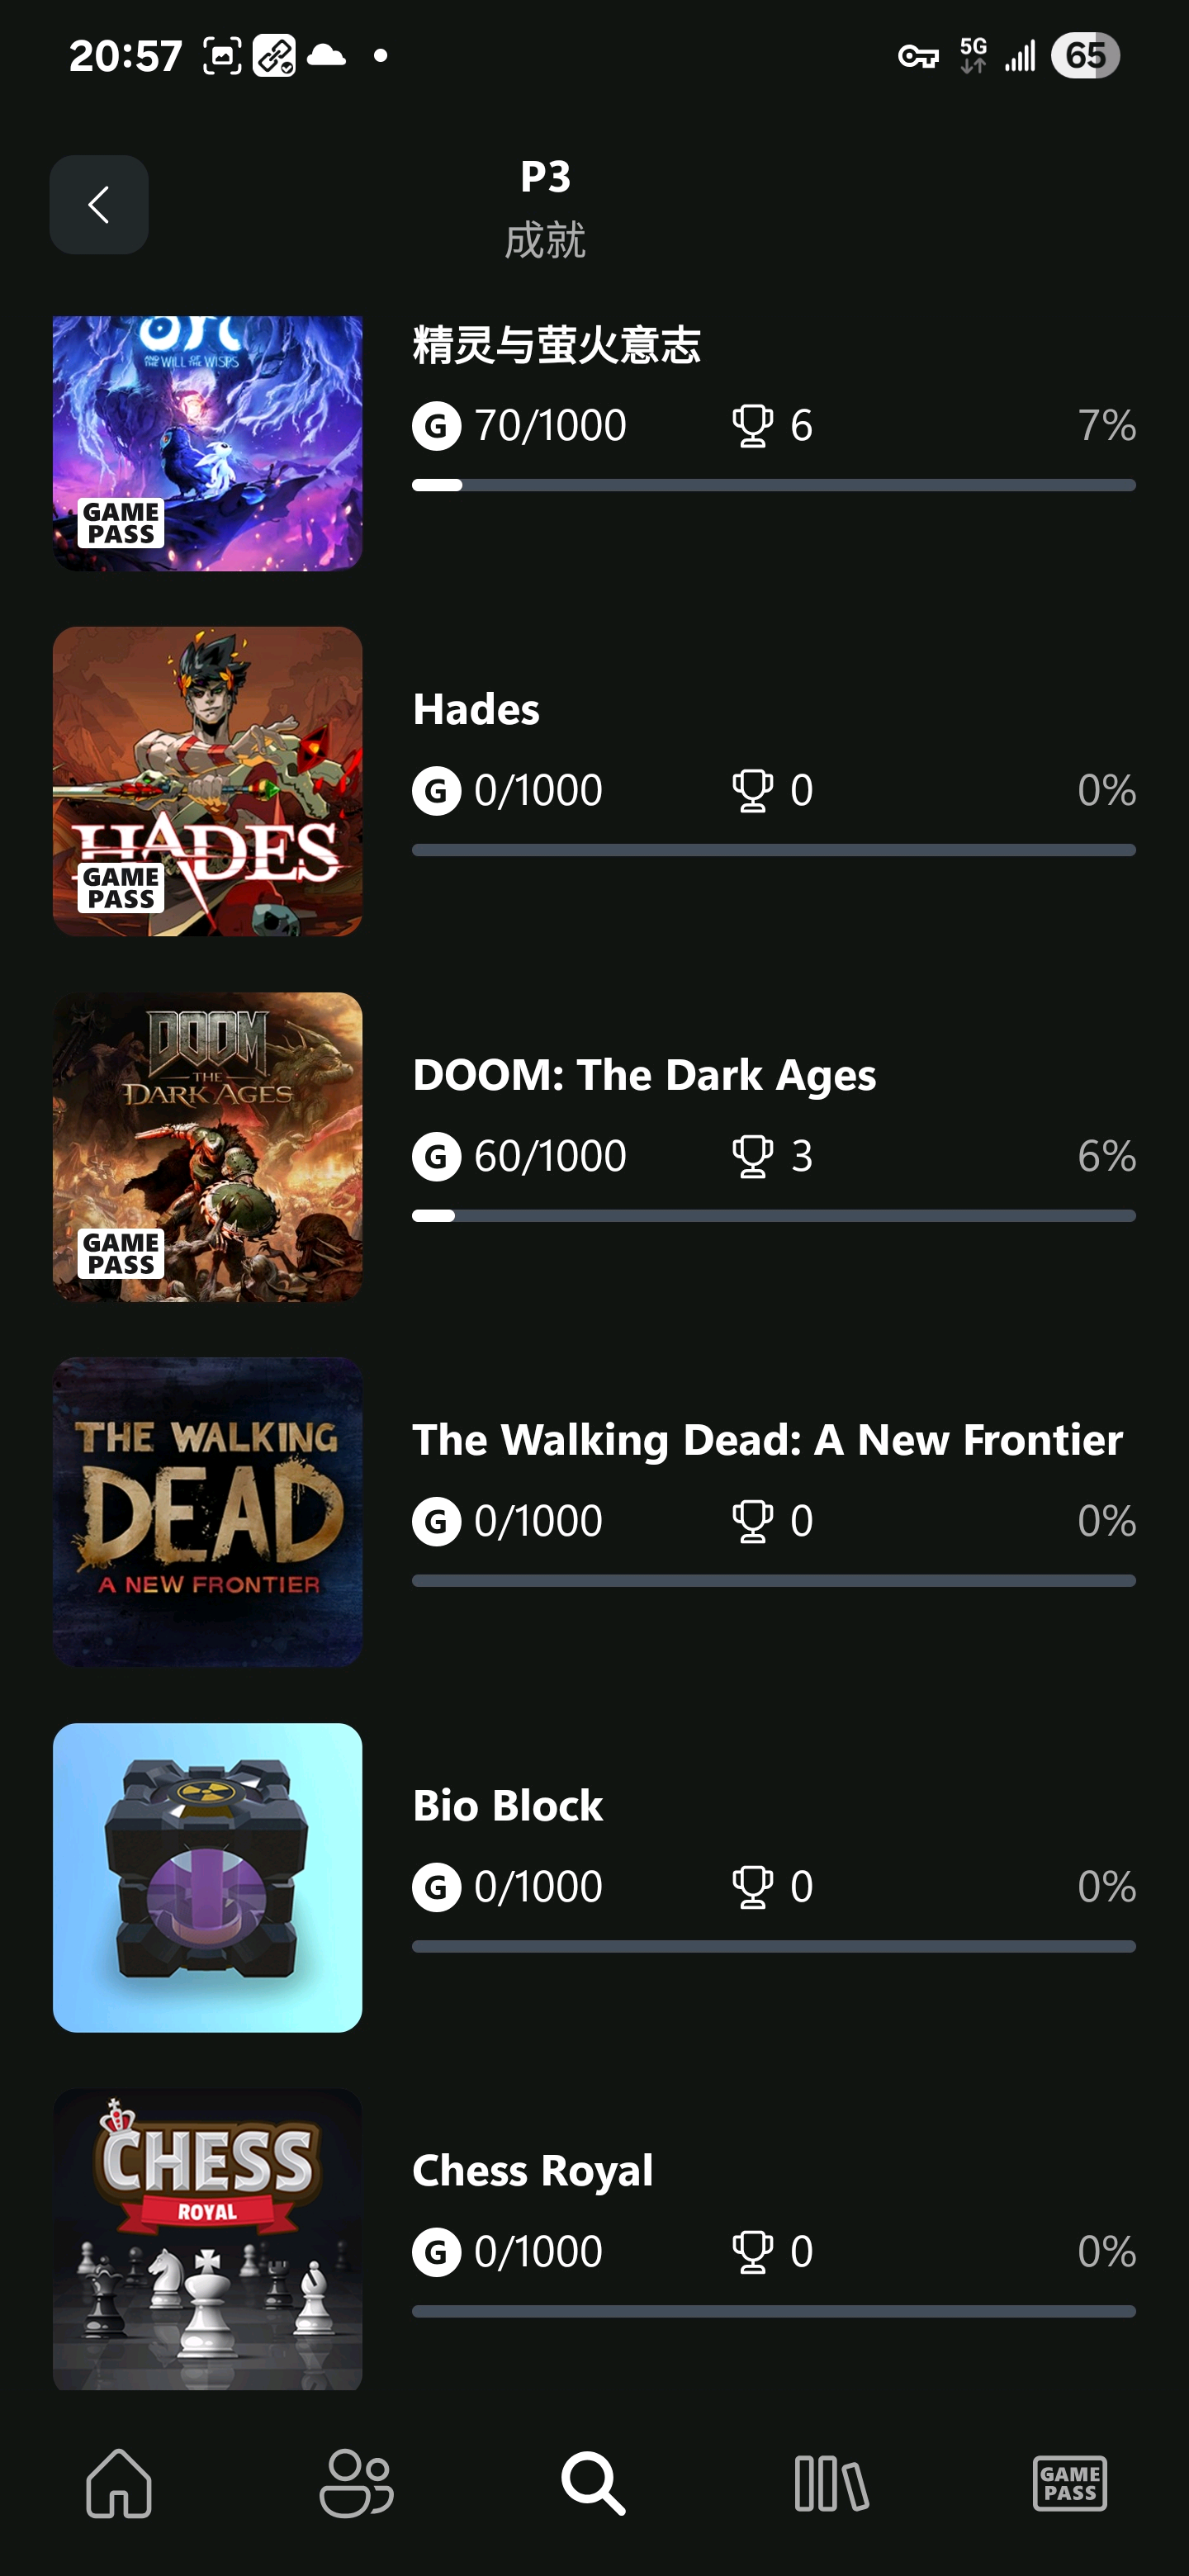Select The Walking Dead: A New Frontier title
The height and width of the screenshot is (2576, 1189).
coord(767,1440)
